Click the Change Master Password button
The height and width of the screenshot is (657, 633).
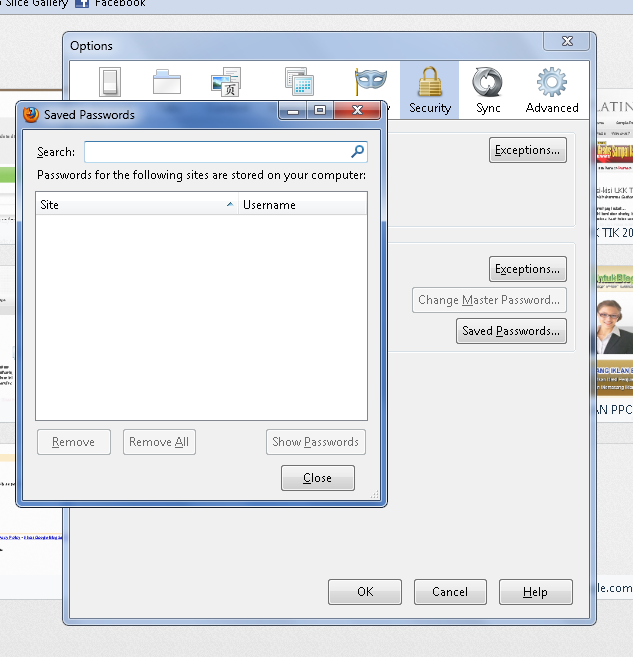[489, 300]
